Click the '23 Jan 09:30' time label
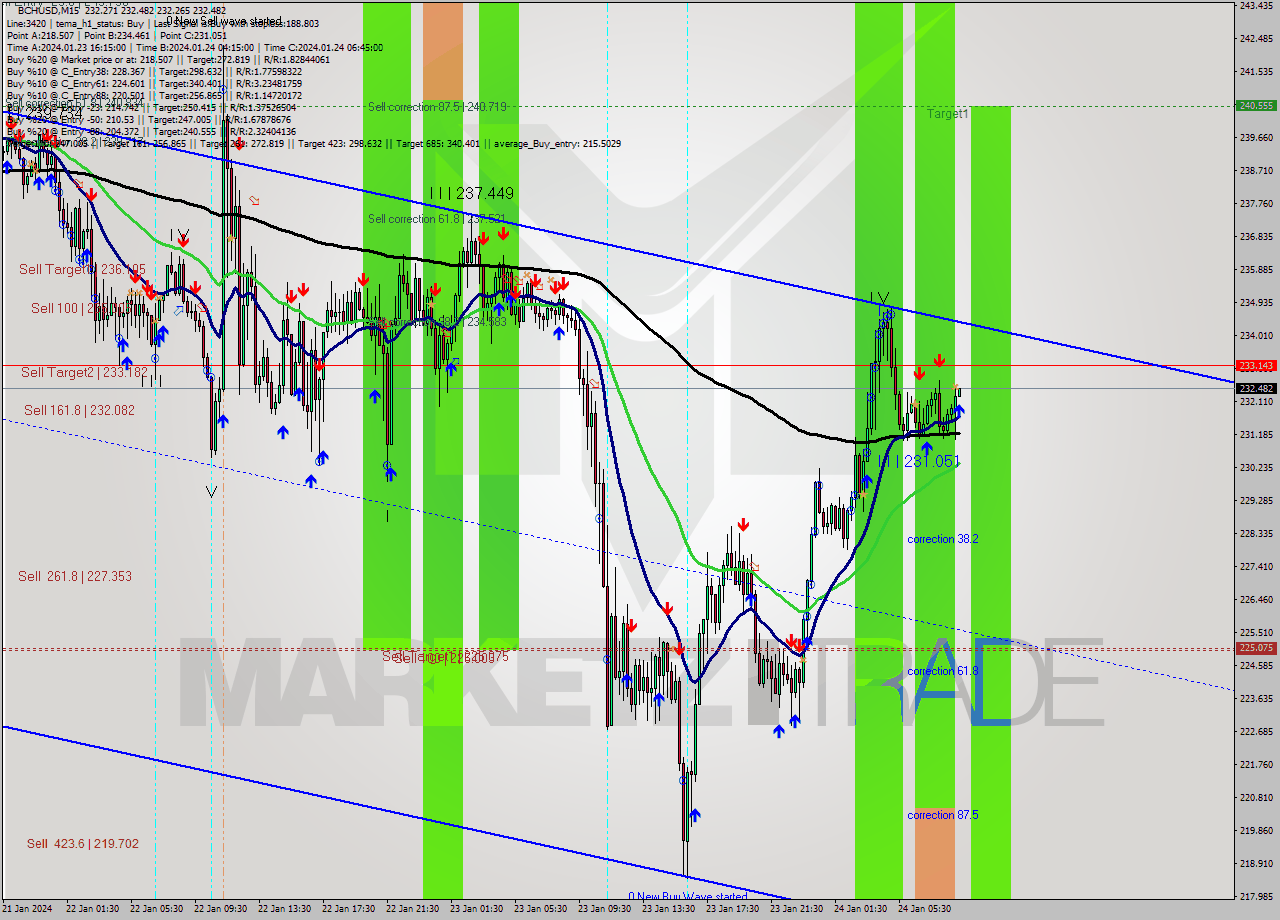This screenshot has width=1280, height=920. point(604,909)
